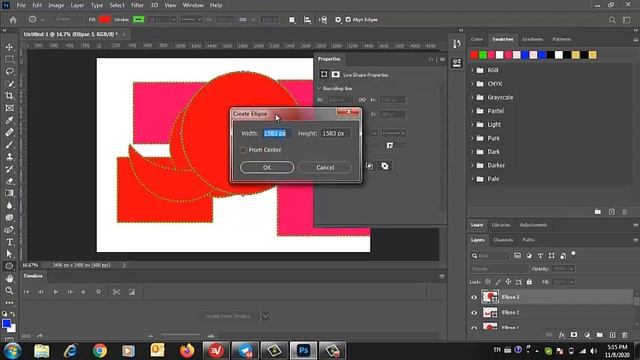The image size is (640, 360).
Task: Open timeline type dropdown arrow
Action: (x=266, y=316)
